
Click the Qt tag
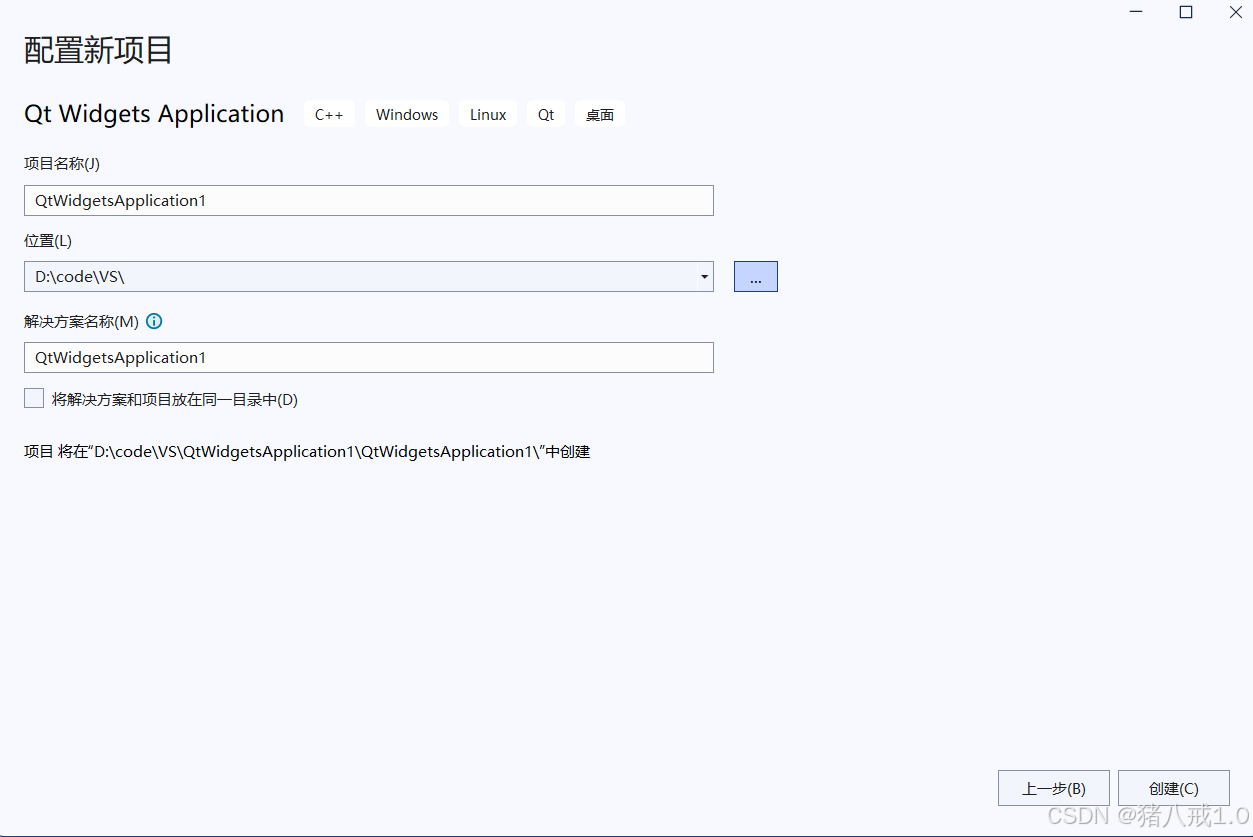[546, 114]
